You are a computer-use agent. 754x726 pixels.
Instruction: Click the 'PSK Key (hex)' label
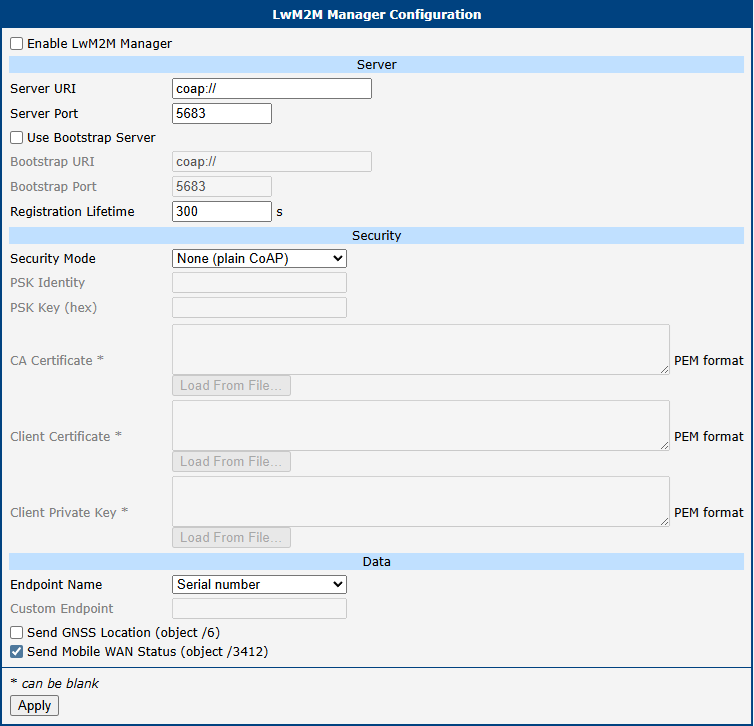click(x=53, y=308)
